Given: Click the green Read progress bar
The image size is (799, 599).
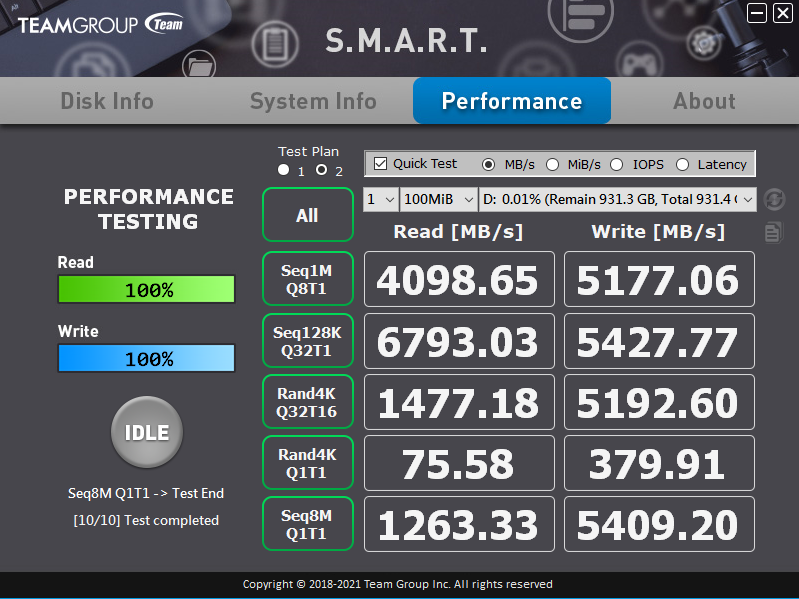Looking at the screenshot, I should coord(146,290).
